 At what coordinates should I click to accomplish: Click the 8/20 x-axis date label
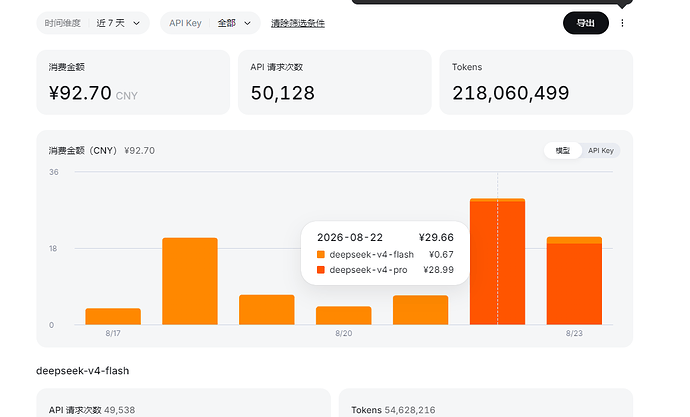click(344, 333)
